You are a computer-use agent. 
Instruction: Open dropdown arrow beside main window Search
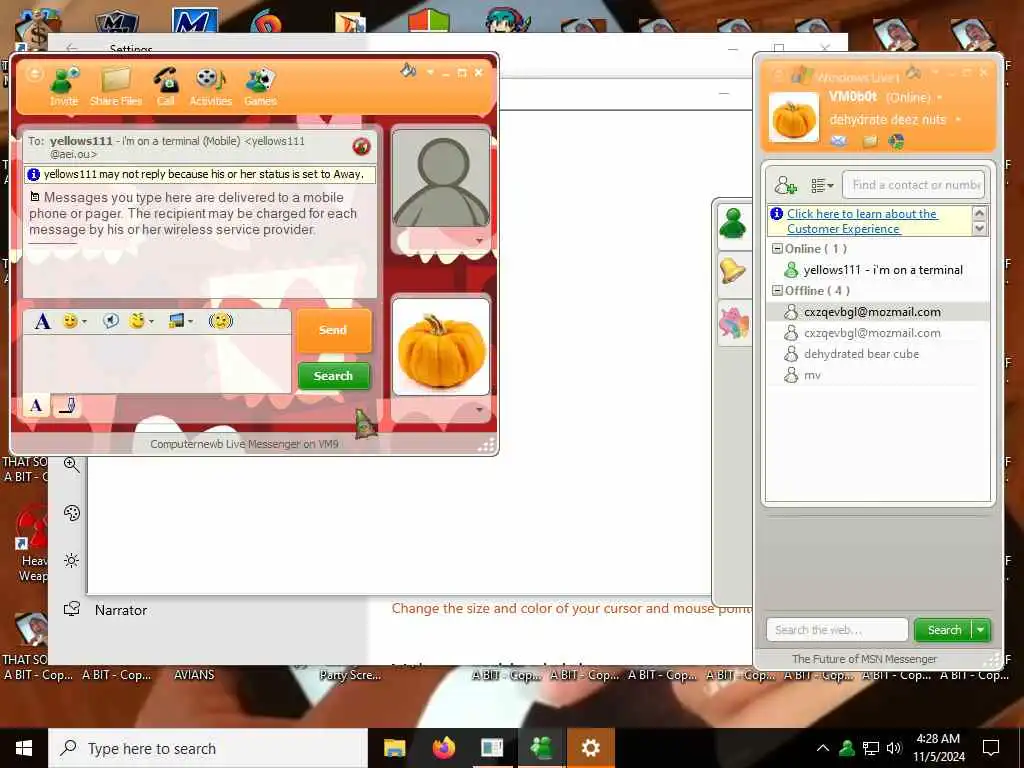[x=981, y=630]
